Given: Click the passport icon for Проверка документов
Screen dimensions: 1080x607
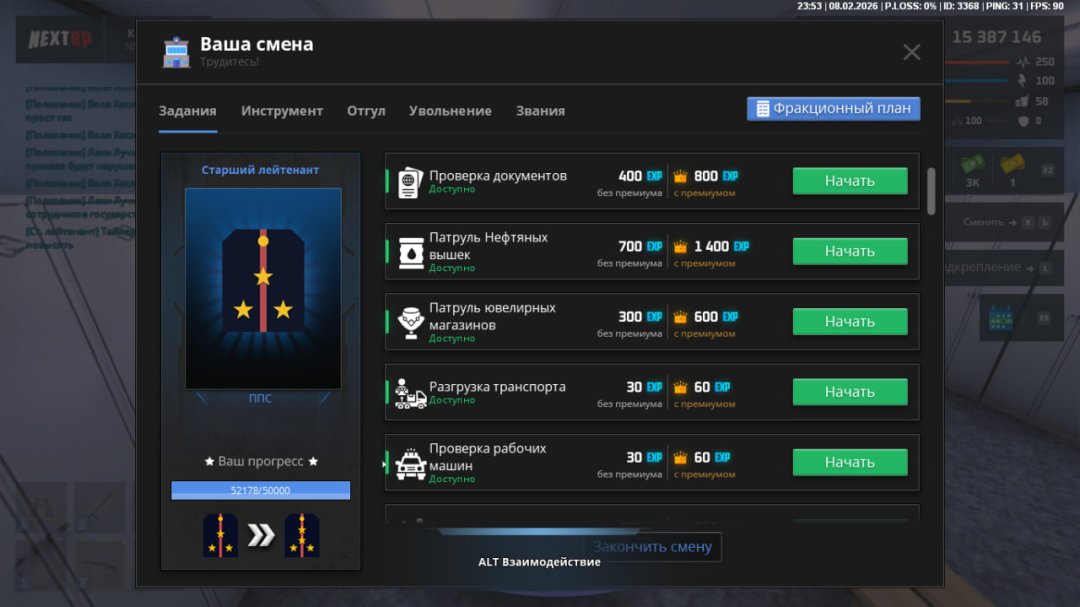Looking at the screenshot, I should pyautogui.click(x=410, y=183).
